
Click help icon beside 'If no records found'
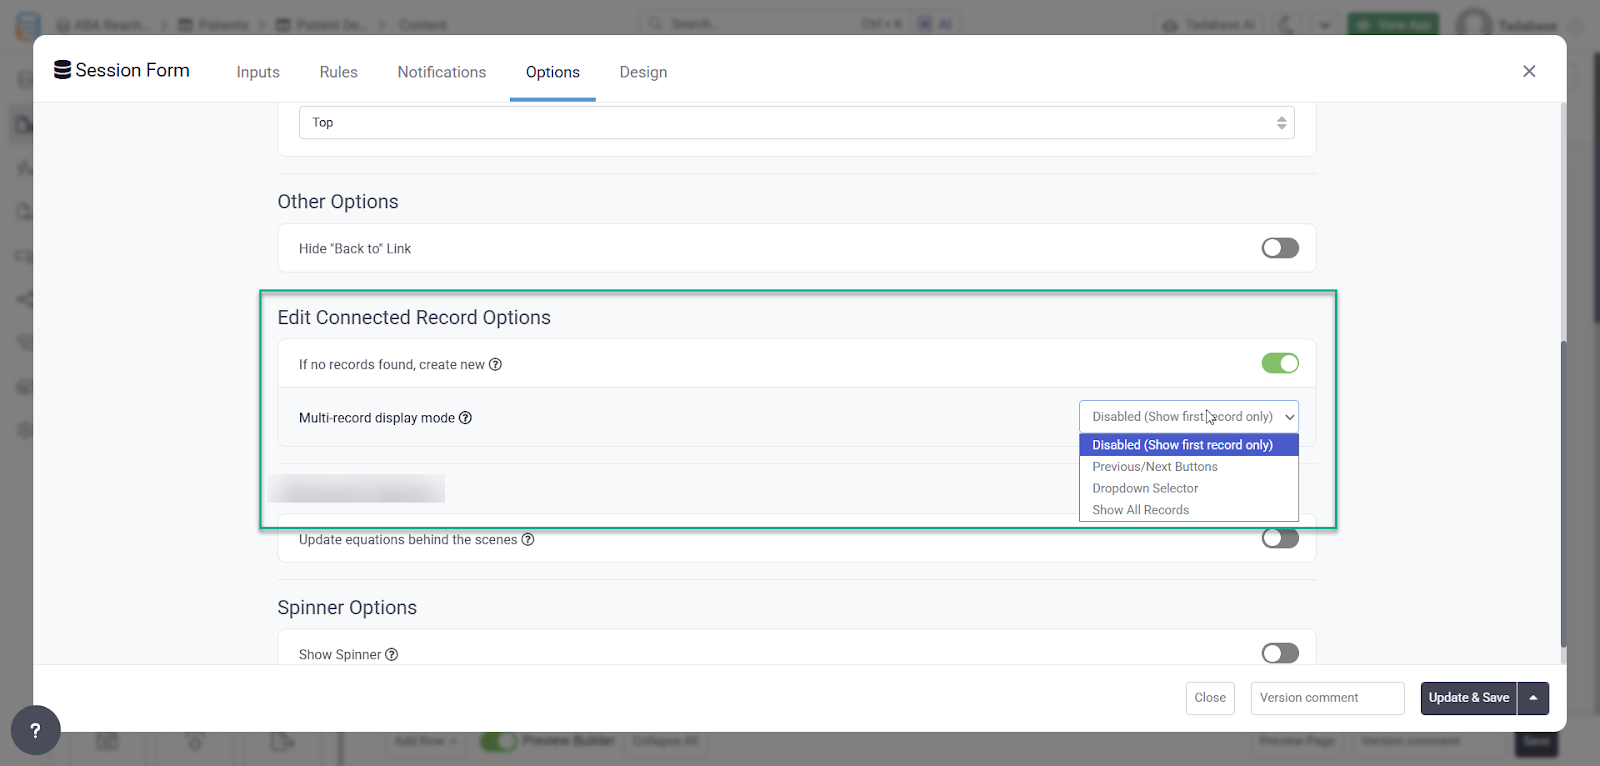point(495,365)
